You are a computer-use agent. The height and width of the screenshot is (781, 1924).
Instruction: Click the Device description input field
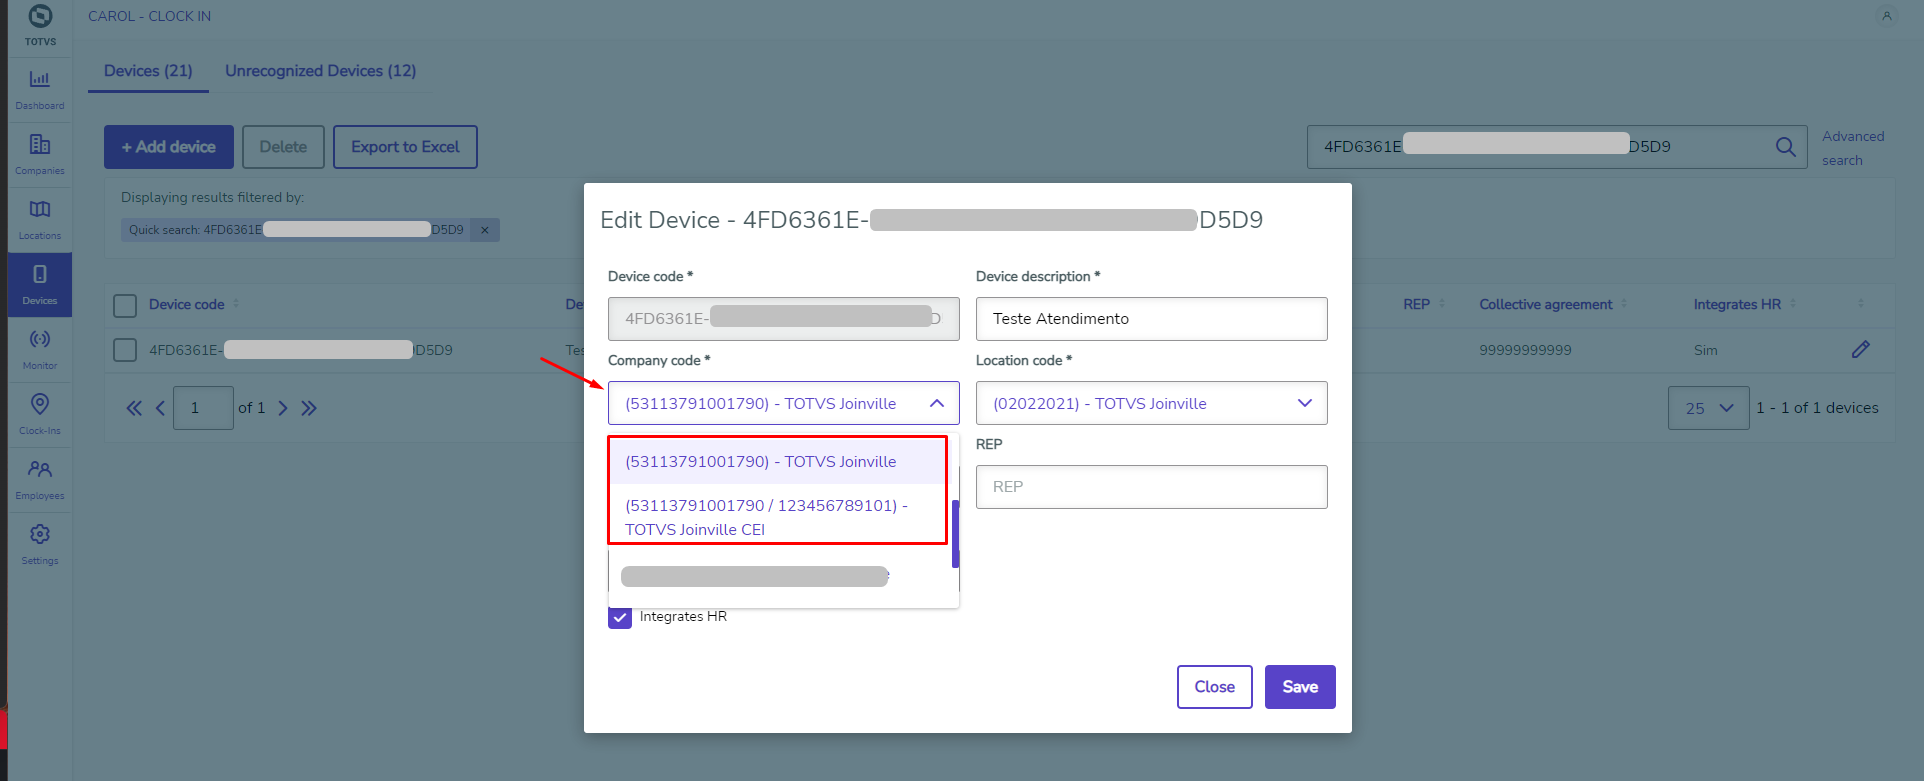click(1151, 319)
